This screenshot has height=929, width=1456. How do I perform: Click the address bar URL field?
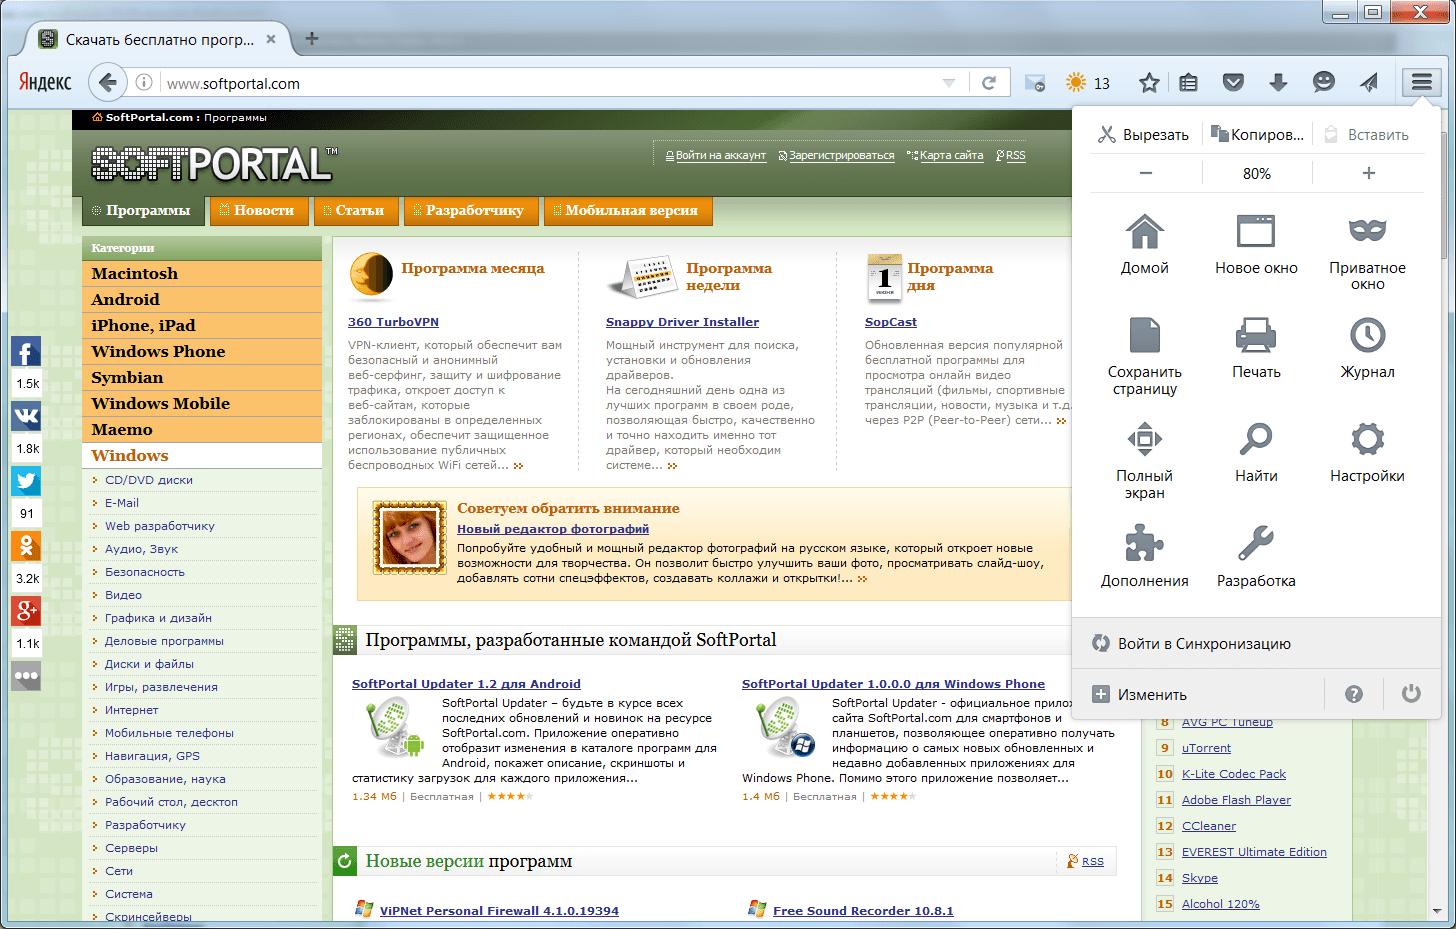tap(550, 83)
